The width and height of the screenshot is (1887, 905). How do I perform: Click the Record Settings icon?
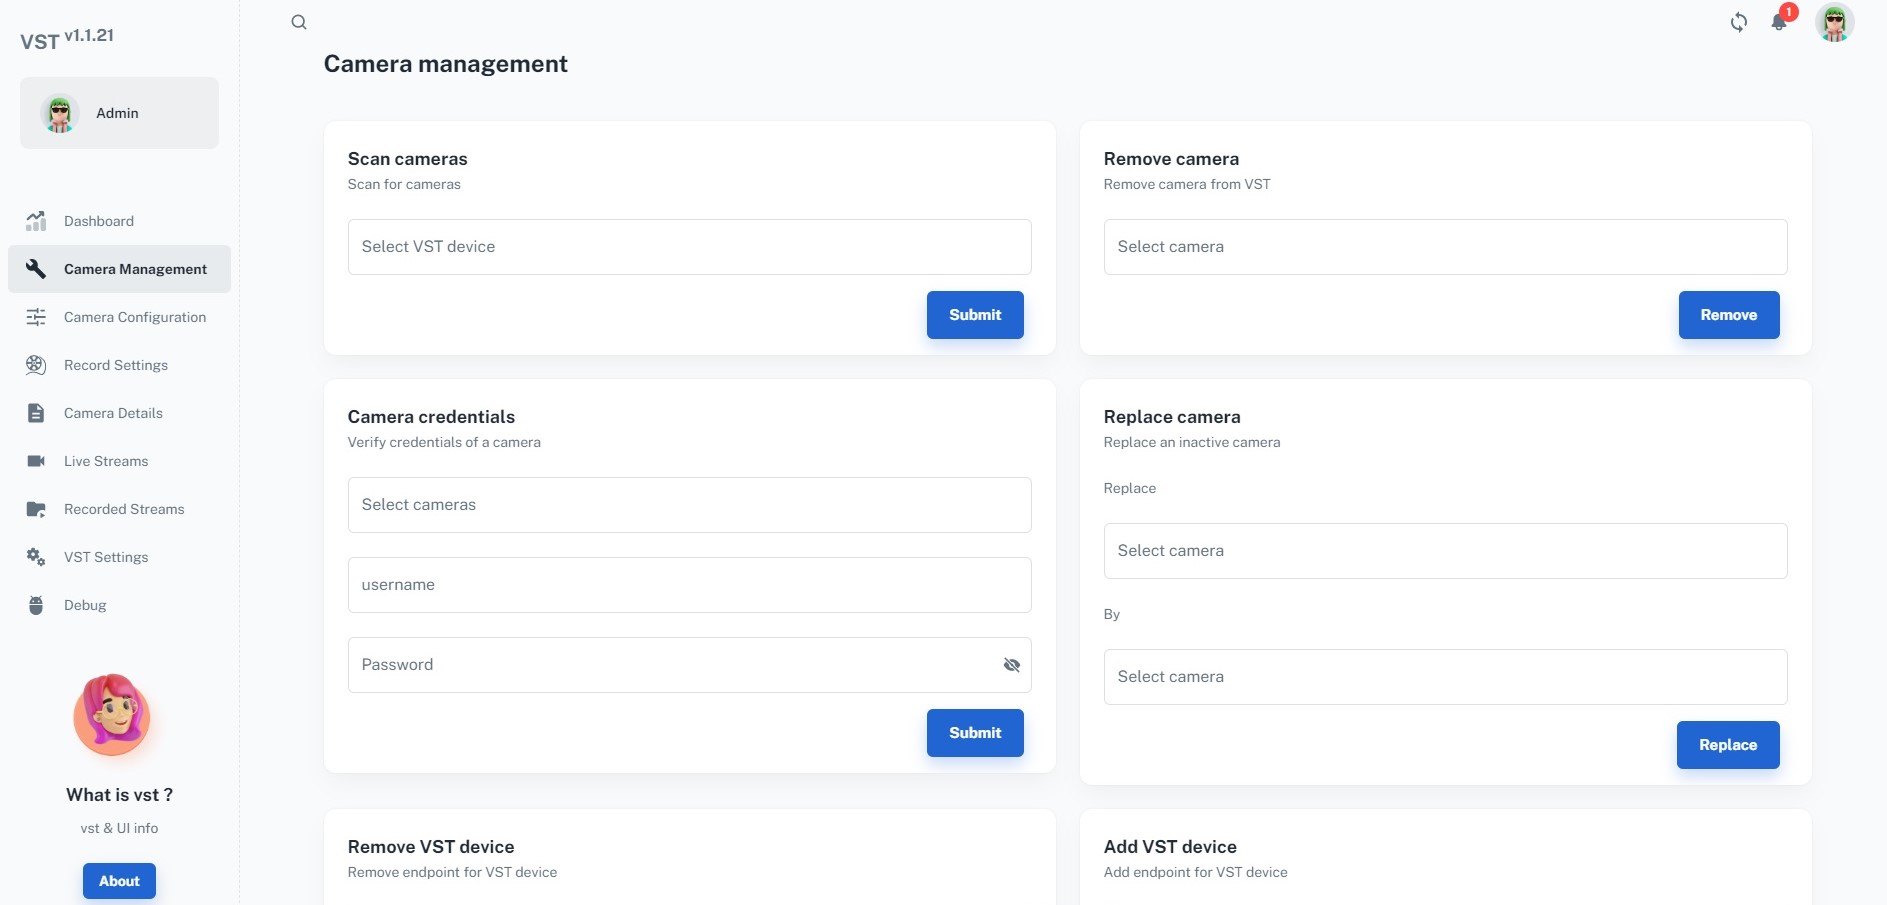(36, 365)
